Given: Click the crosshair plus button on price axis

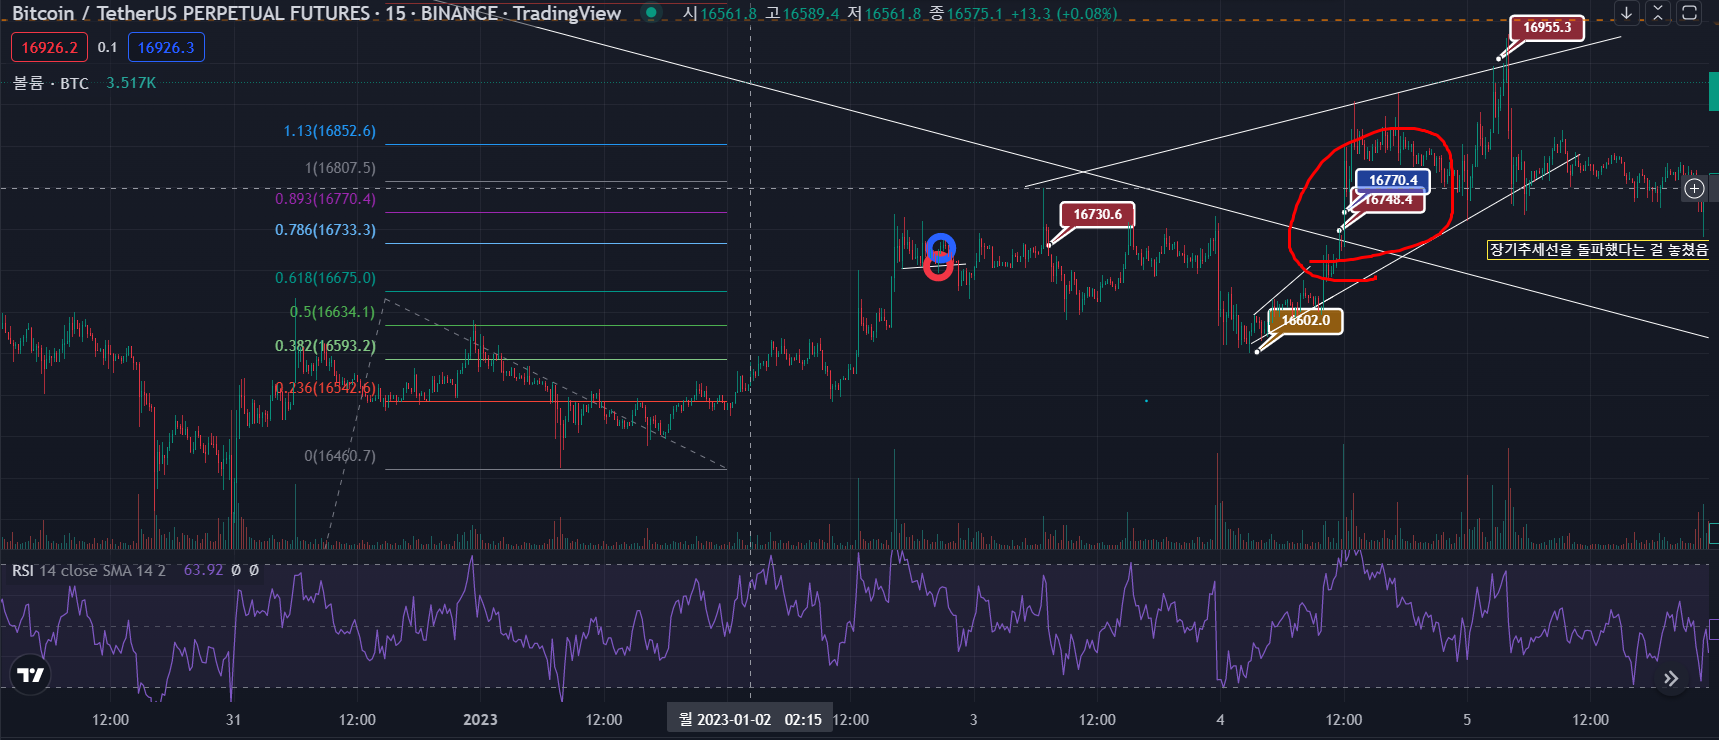Looking at the screenshot, I should [x=1694, y=188].
